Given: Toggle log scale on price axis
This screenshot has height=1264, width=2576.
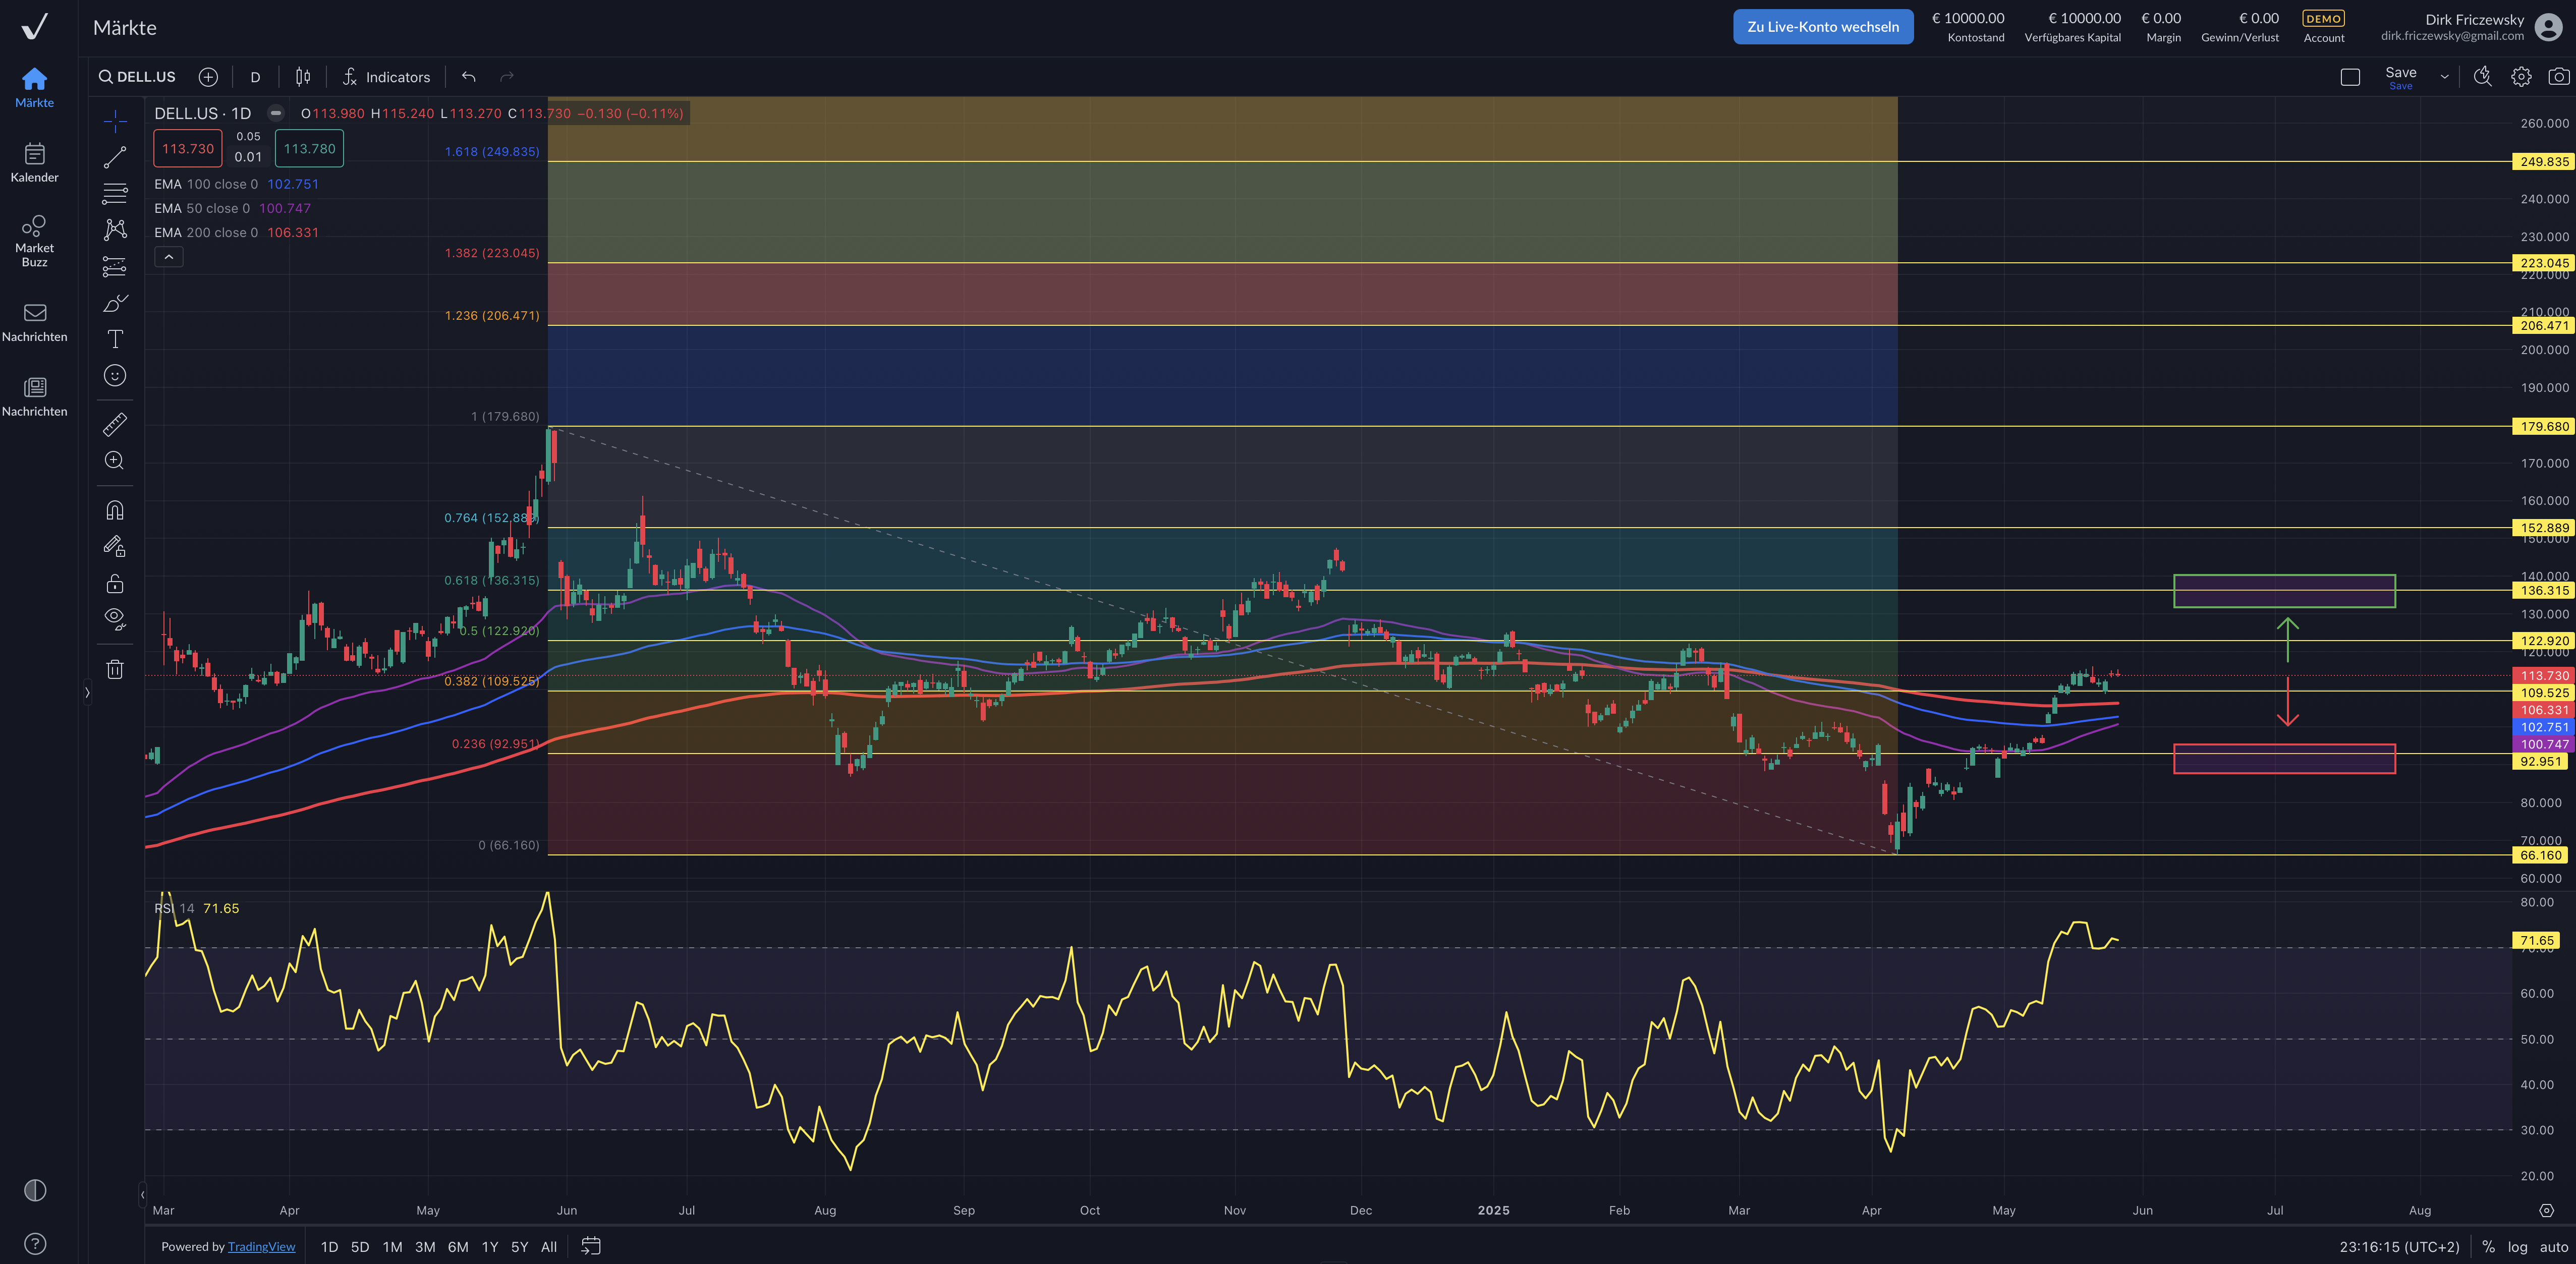Looking at the screenshot, I should 2517,1247.
